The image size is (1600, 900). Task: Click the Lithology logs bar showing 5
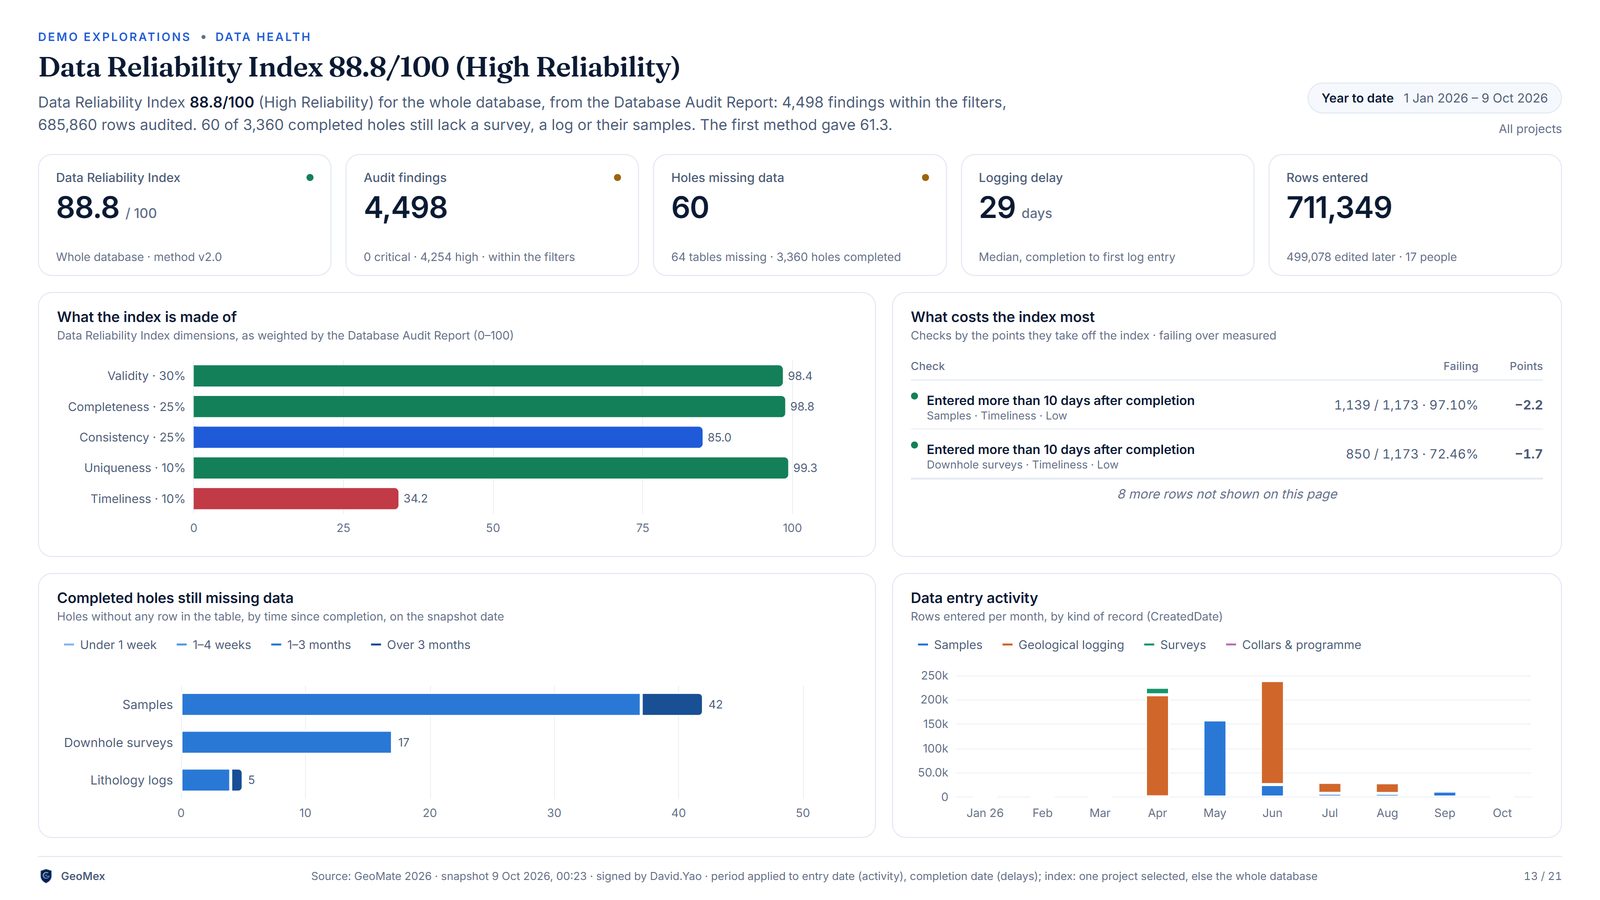click(212, 780)
